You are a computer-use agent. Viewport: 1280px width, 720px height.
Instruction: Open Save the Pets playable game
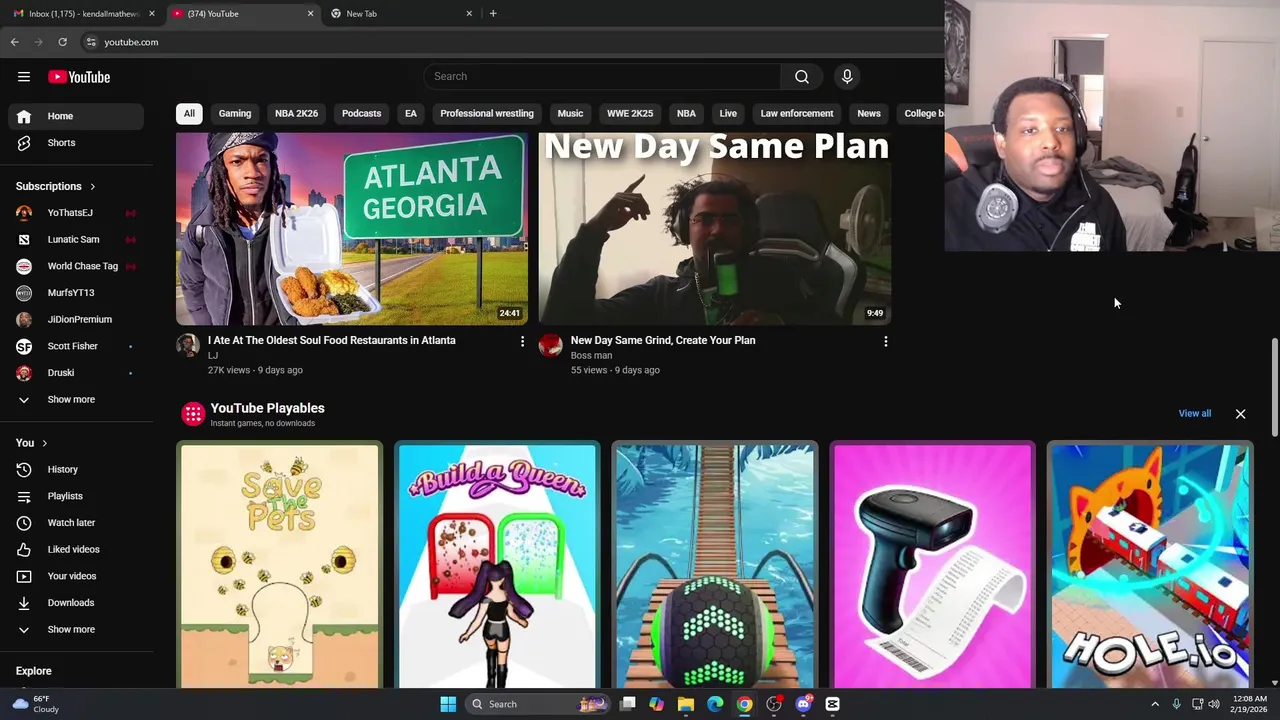[x=280, y=566]
